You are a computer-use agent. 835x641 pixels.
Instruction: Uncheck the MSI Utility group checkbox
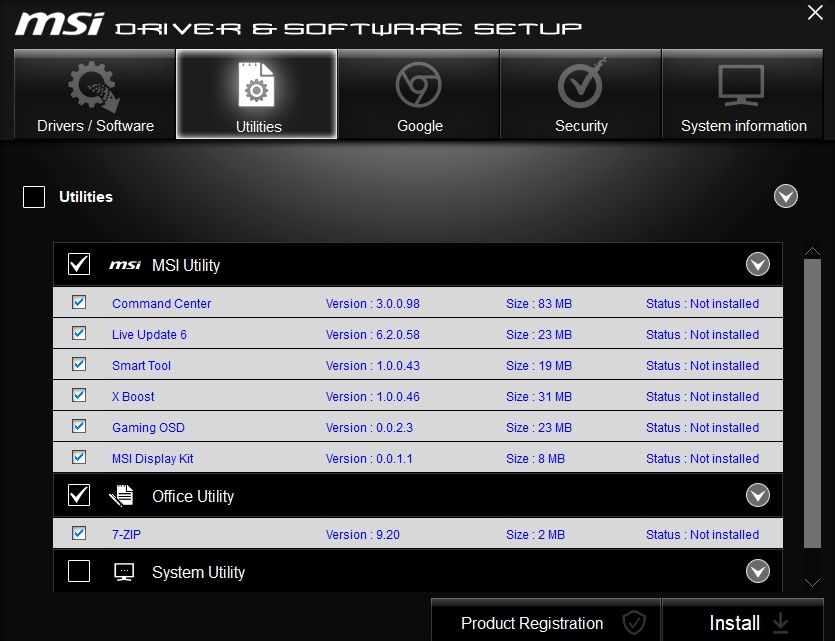[x=79, y=264]
